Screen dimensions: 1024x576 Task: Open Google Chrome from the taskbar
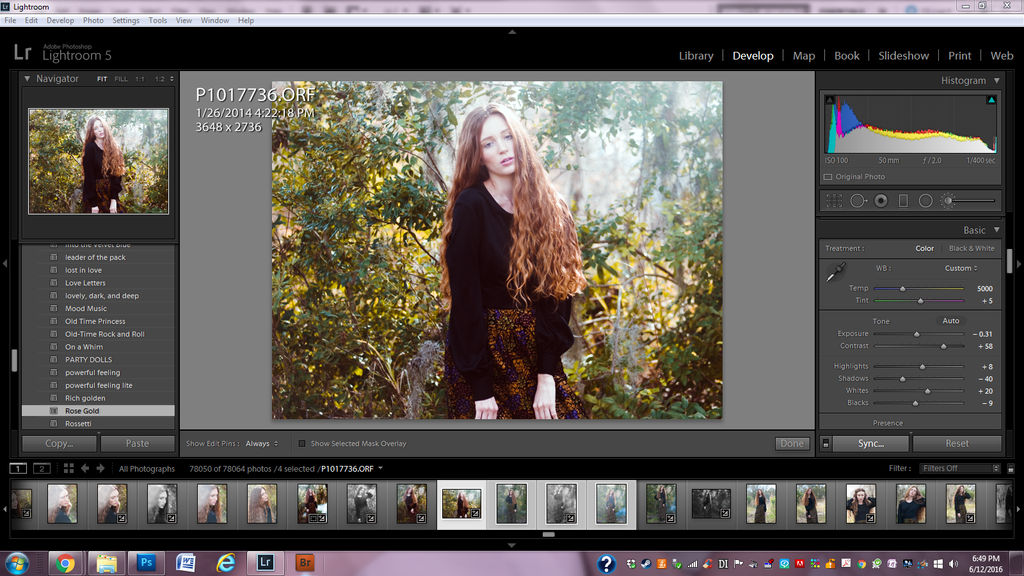pos(65,563)
